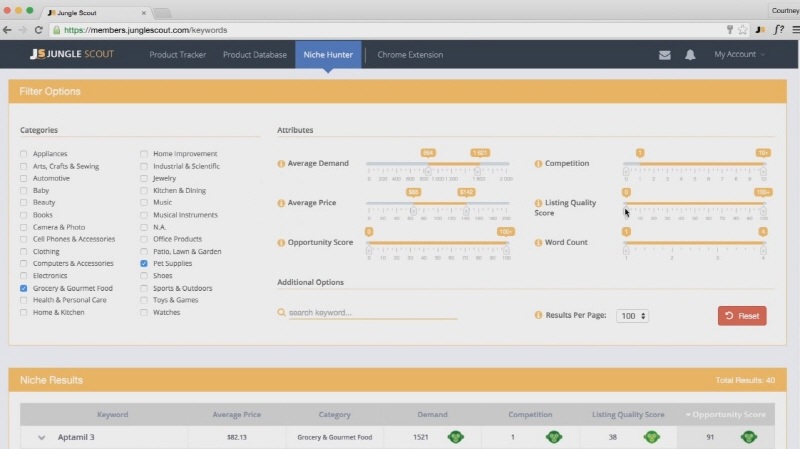Sort by Demand column header
Screen dimensions: 800x449
coord(432,414)
